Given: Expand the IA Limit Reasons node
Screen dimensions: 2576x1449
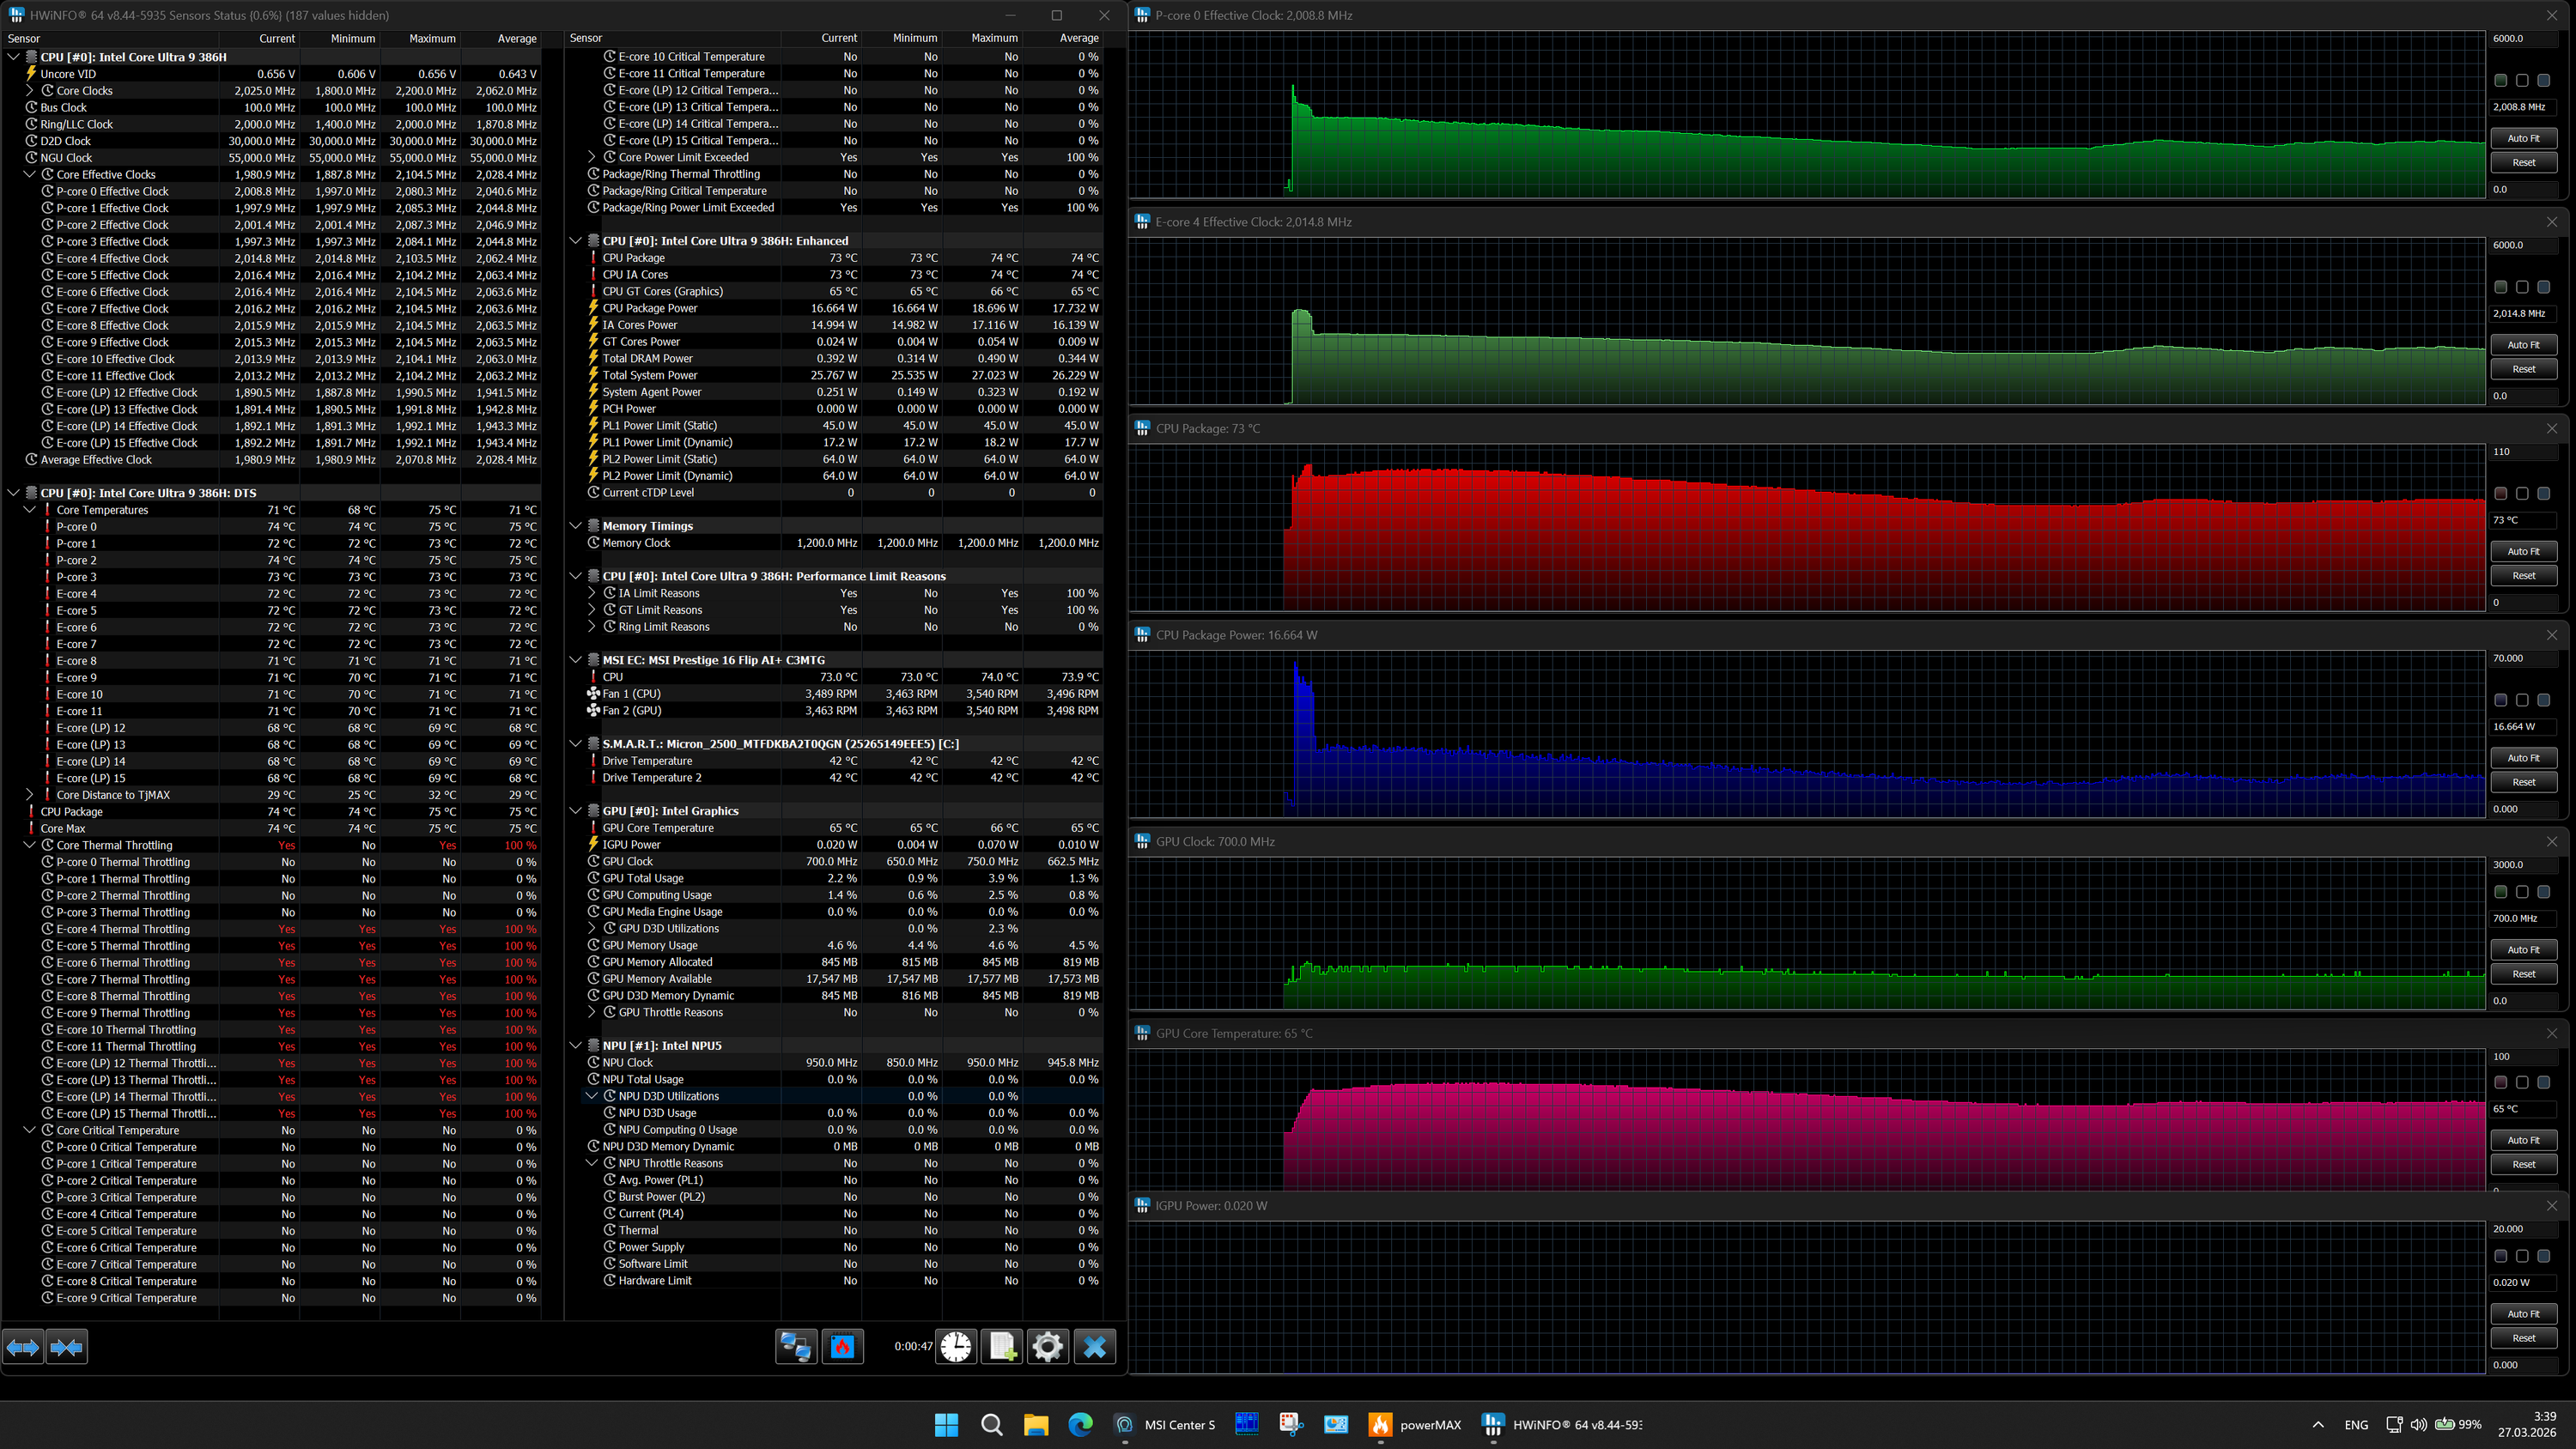Looking at the screenshot, I should 591,593.
